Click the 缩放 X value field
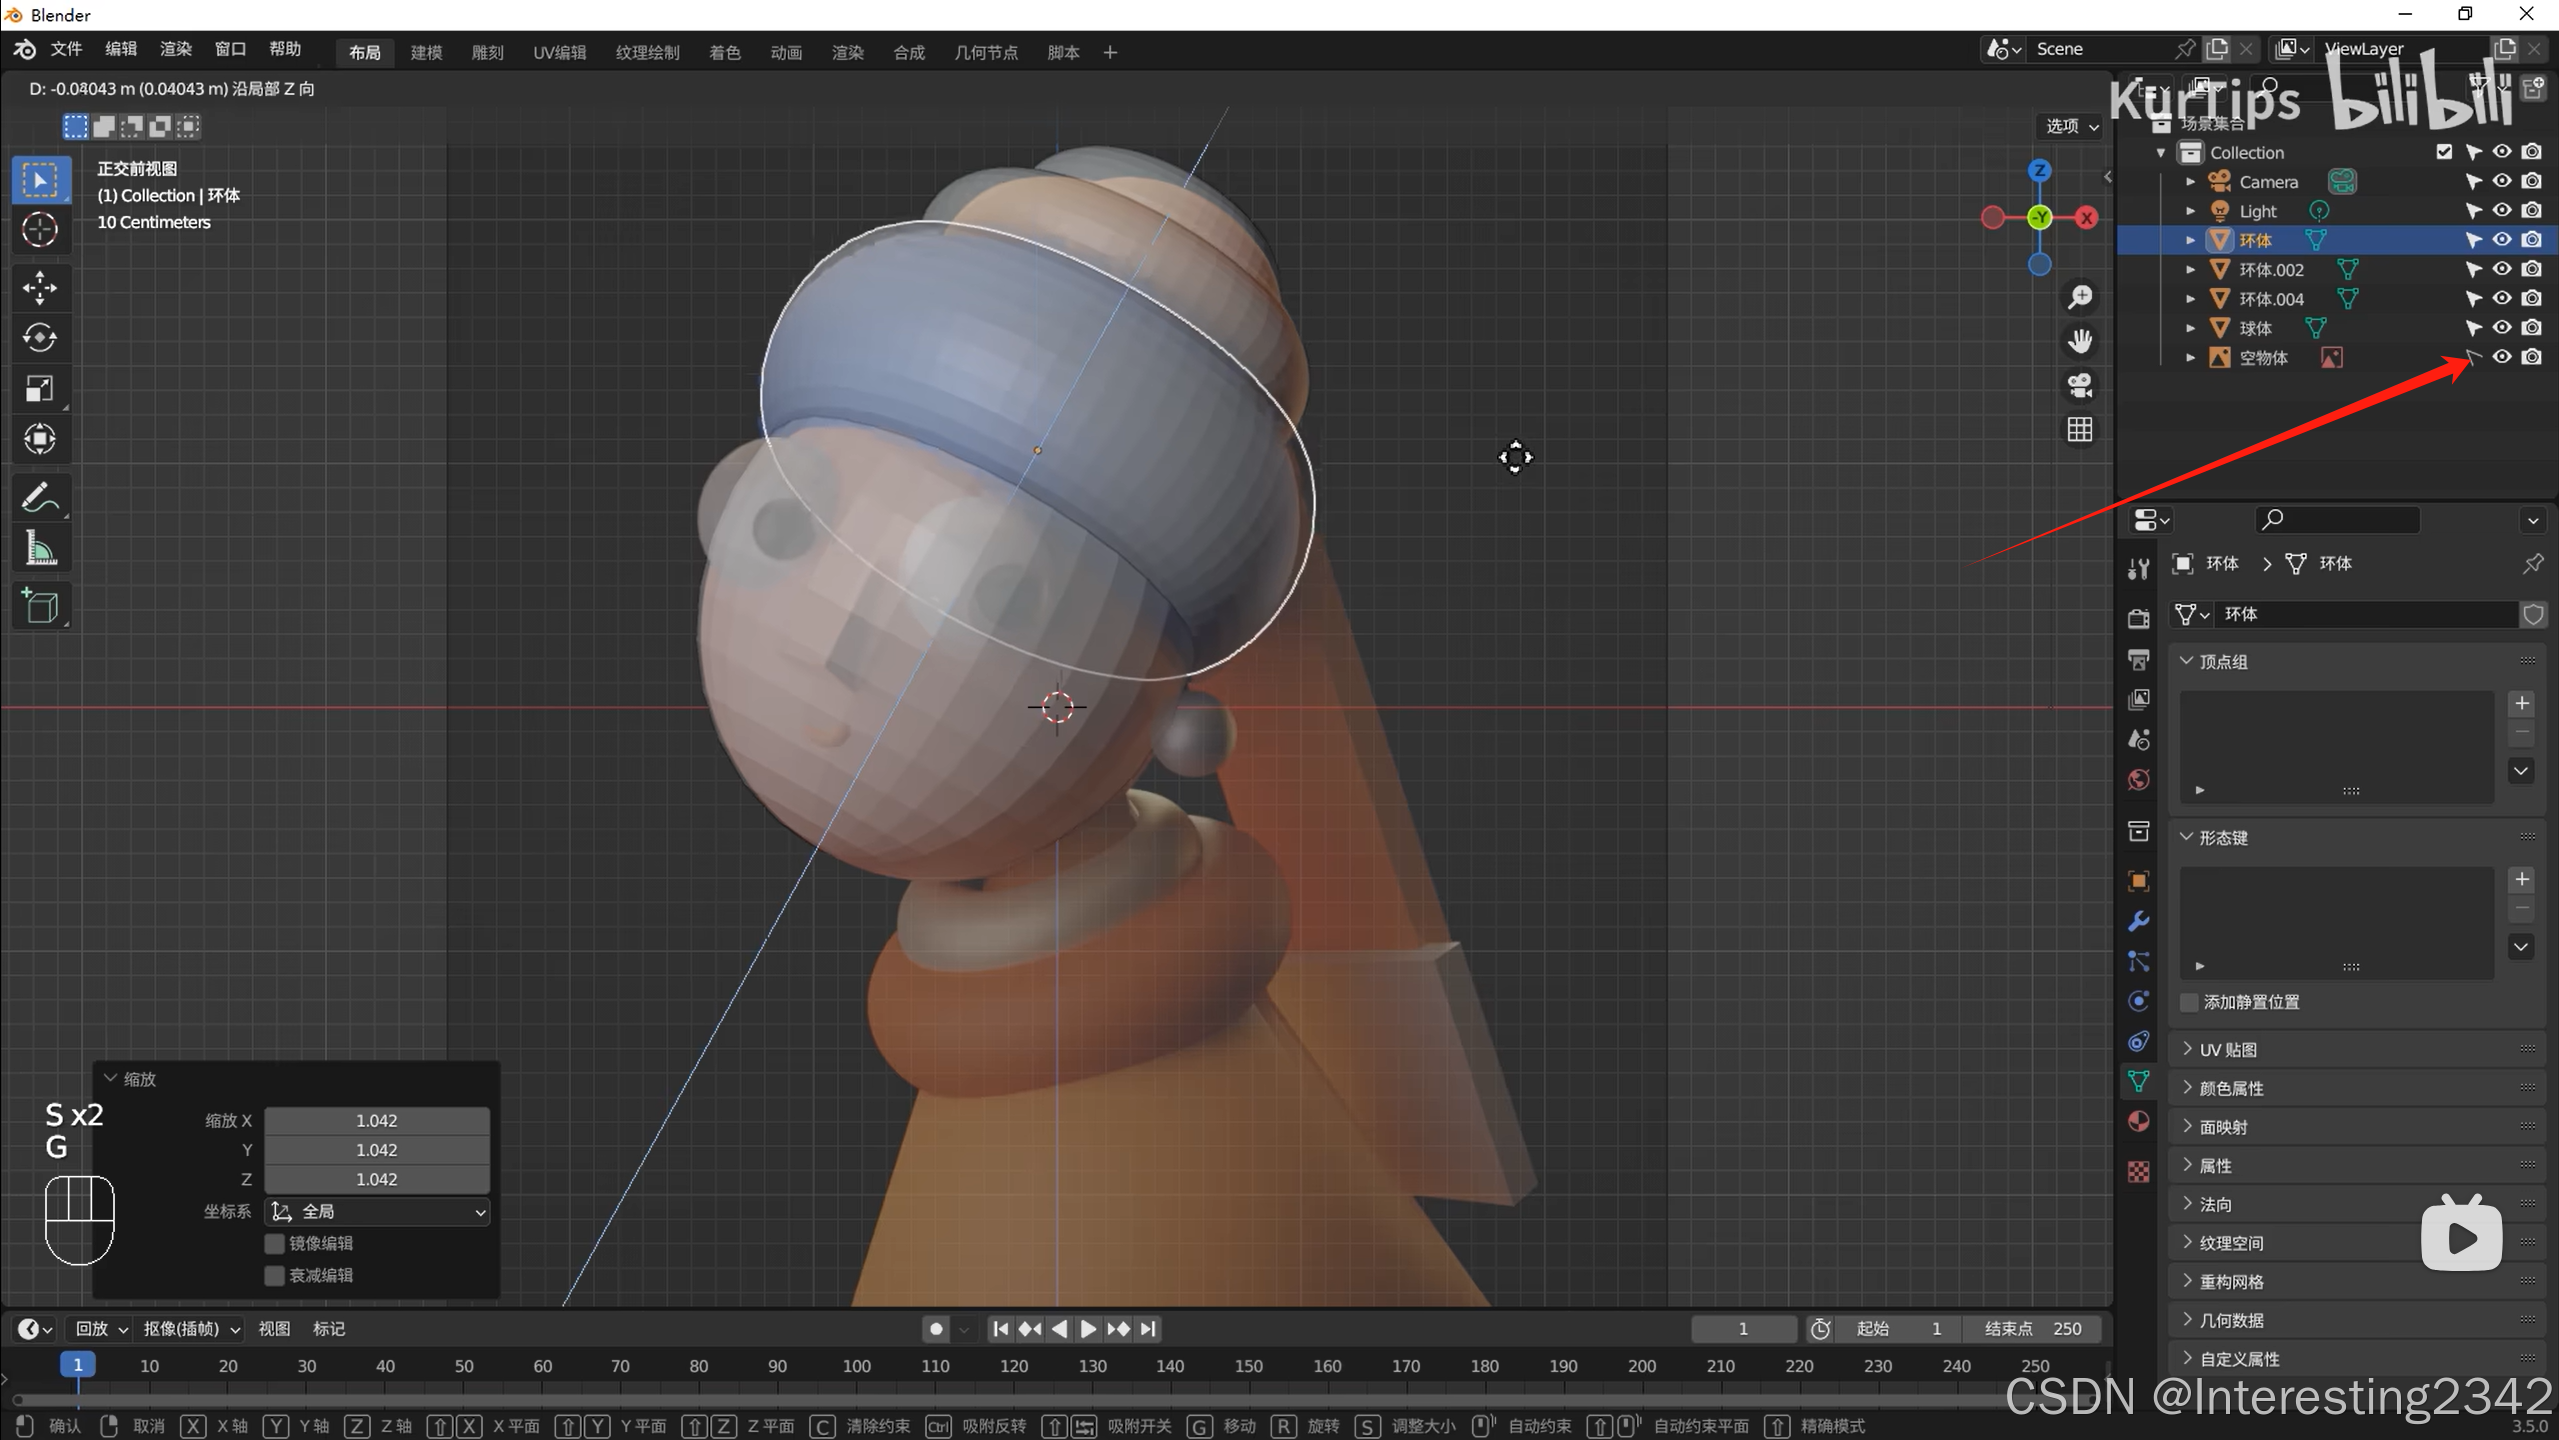The width and height of the screenshot is (2559, 1440). pyautogui.click(x=376, y=1120)
